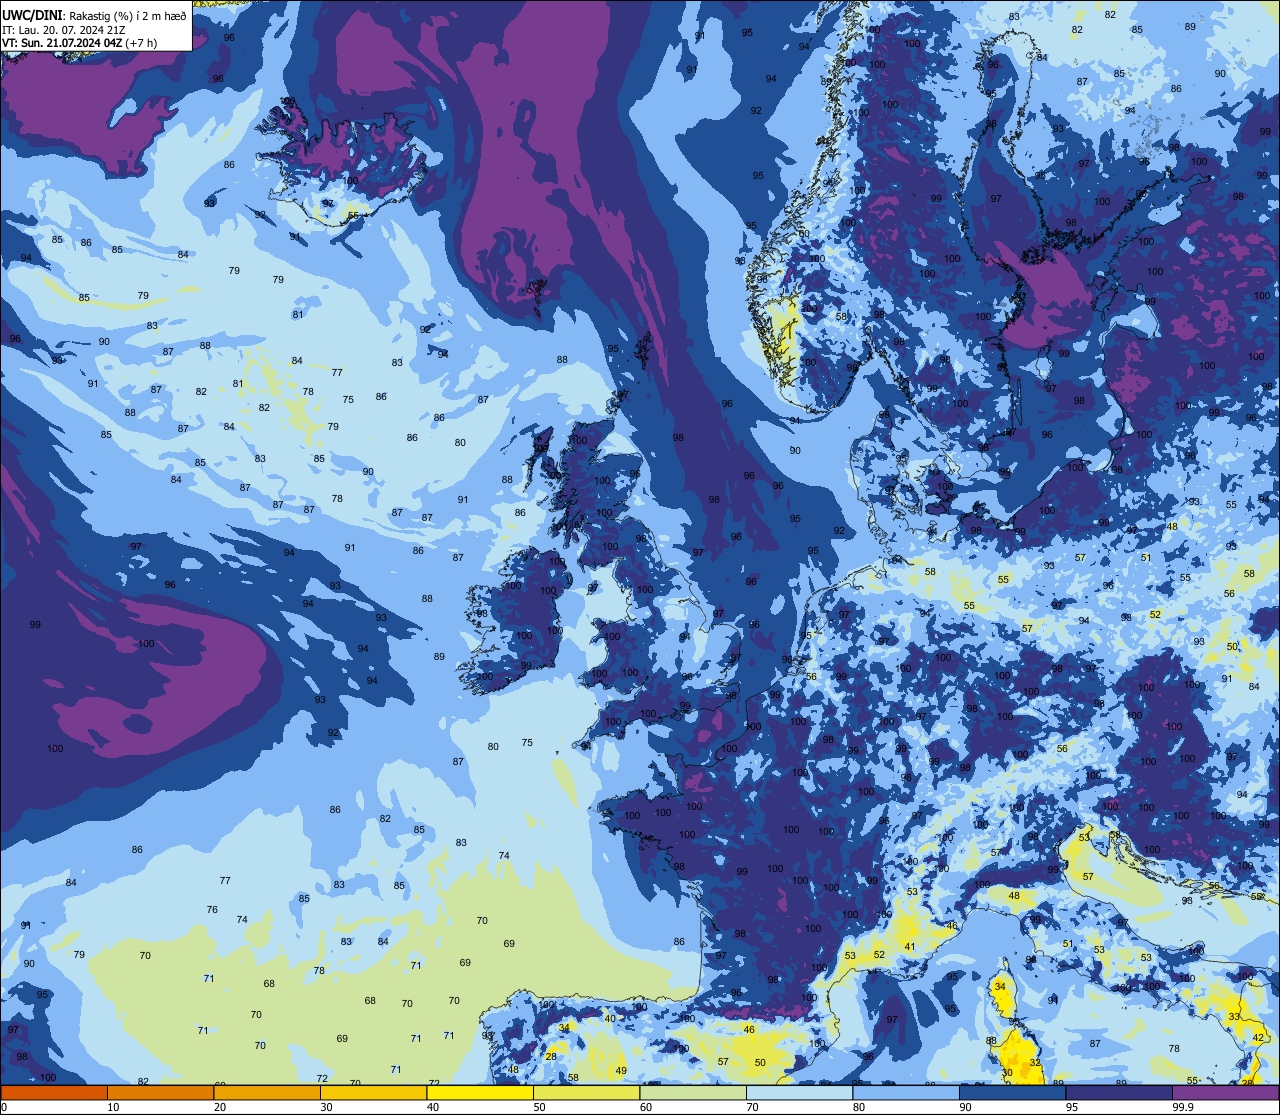This screenshot has width=1280, height=1115.
Task: Click the pale green 60–70 legend swatch
Action: pyautogui.click(x=693, y=1093)
